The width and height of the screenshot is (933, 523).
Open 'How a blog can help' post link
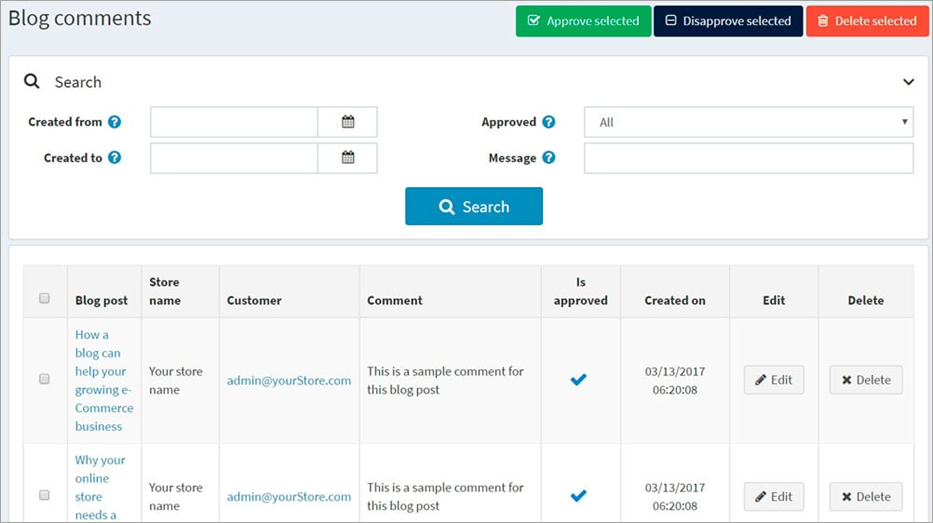tap(103, 380)
